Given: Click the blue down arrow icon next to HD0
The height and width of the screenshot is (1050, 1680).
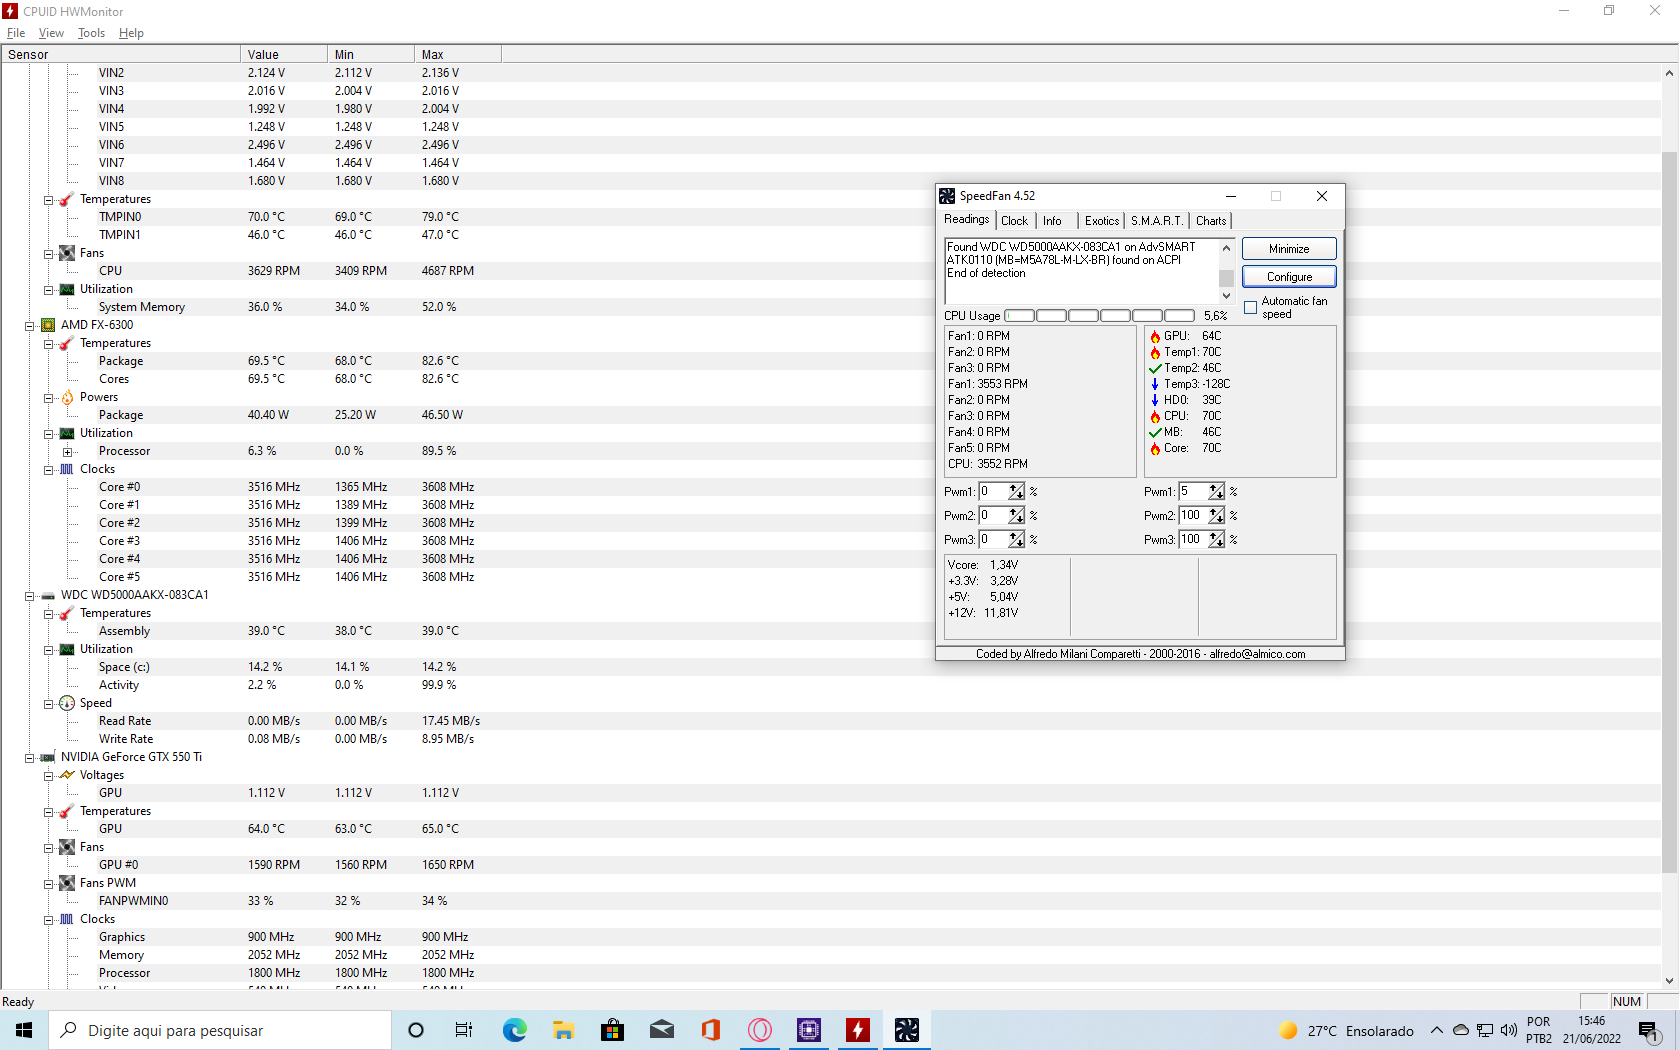Looking at the screenshot, I should (x=1155, y=400).
